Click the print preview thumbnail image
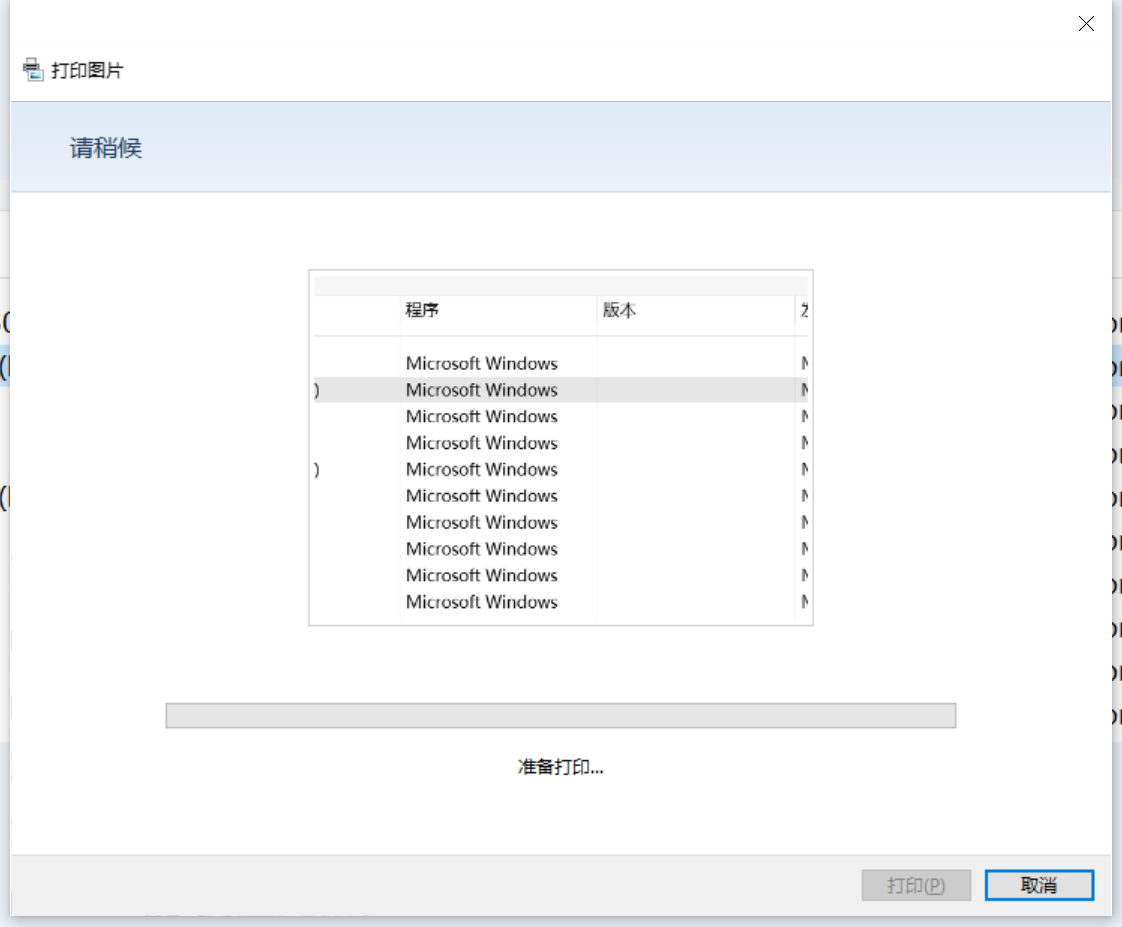 [x=560, y=447]
